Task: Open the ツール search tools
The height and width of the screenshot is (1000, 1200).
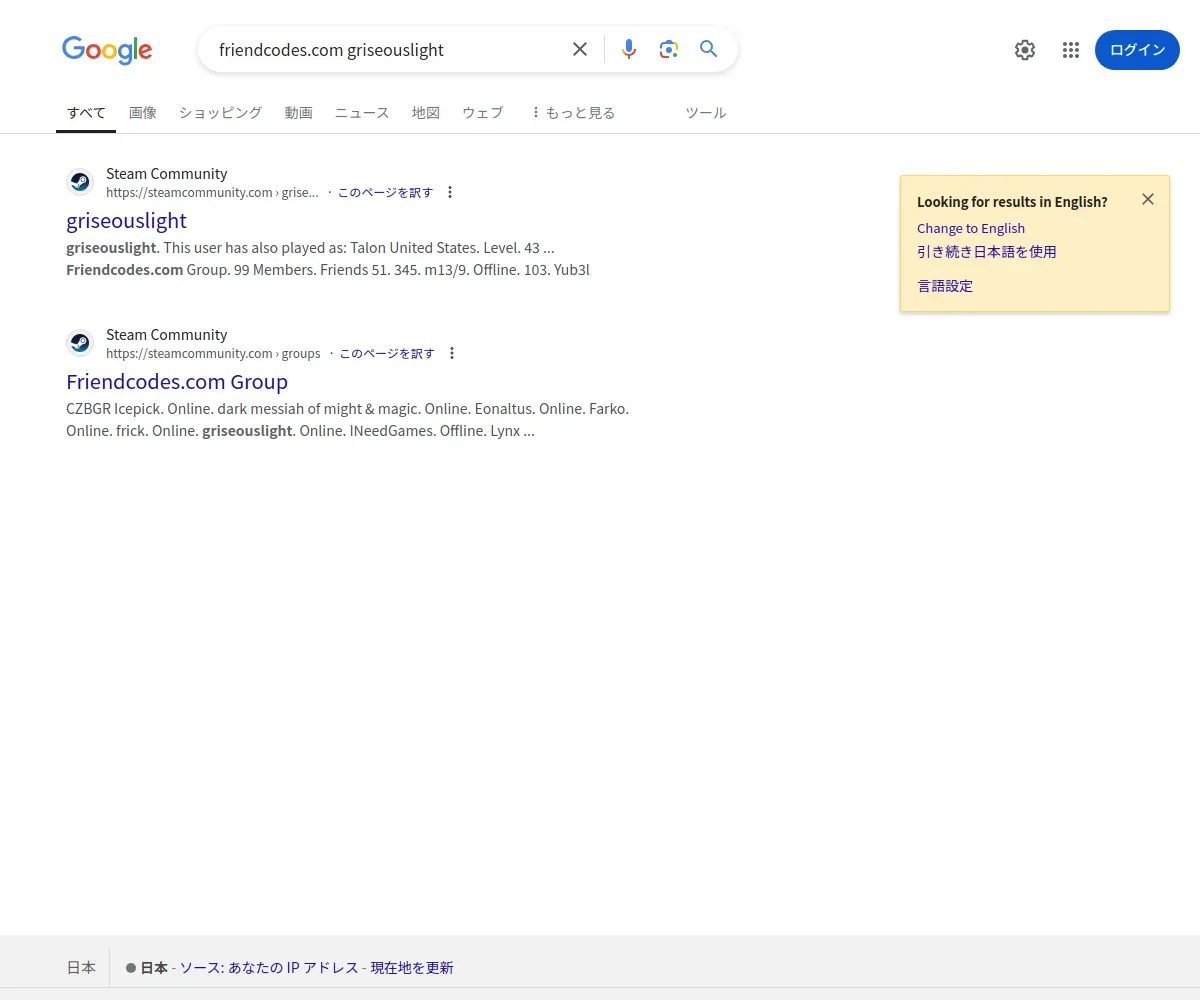Action: point(705,113)
